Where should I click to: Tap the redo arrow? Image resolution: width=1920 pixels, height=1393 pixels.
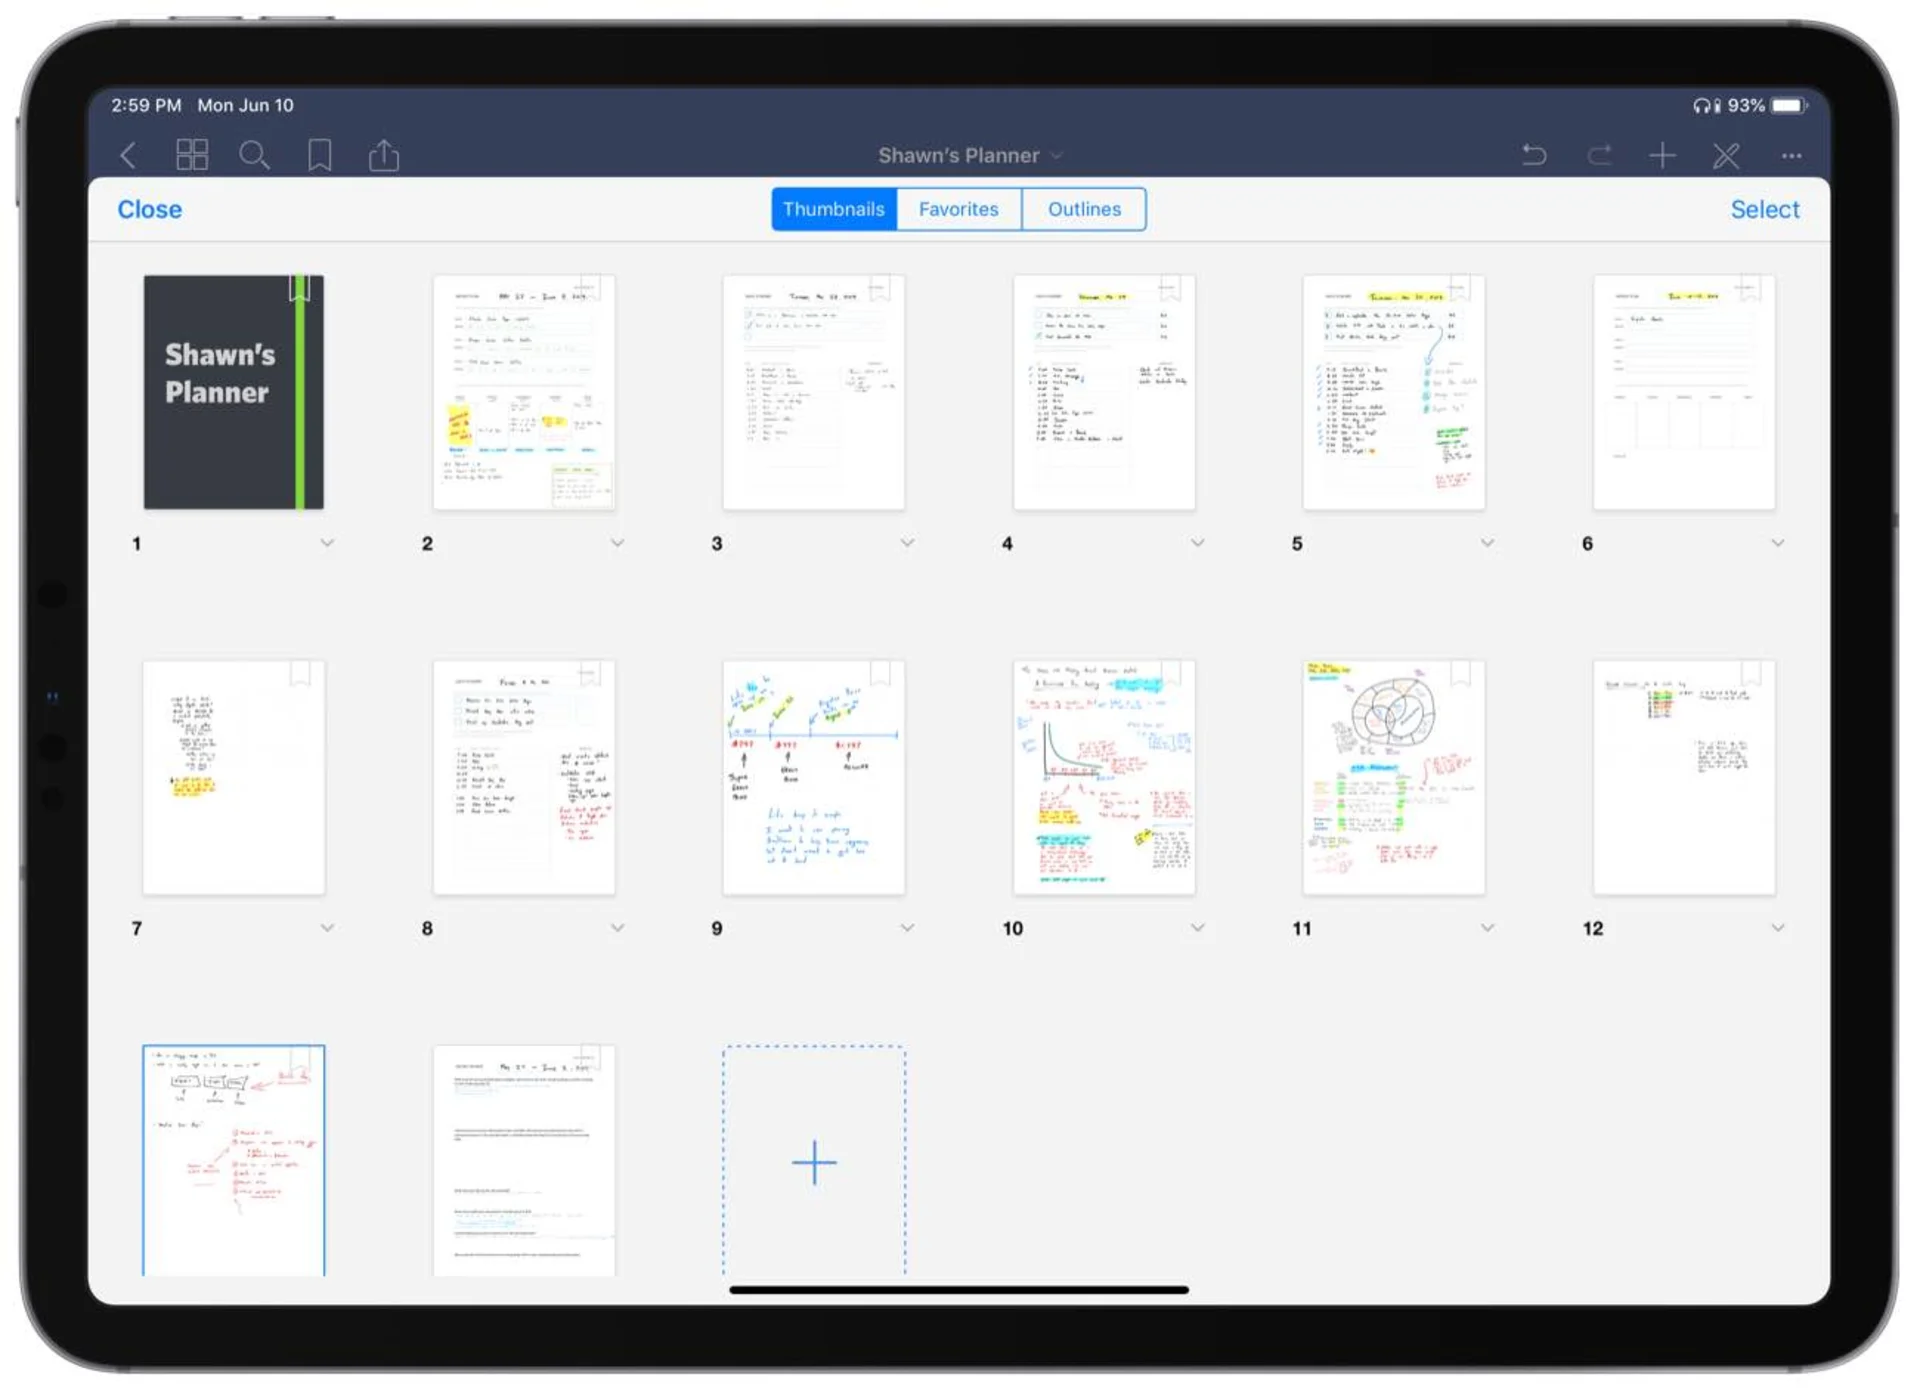pyautogui.click(x=1599, y=155)
